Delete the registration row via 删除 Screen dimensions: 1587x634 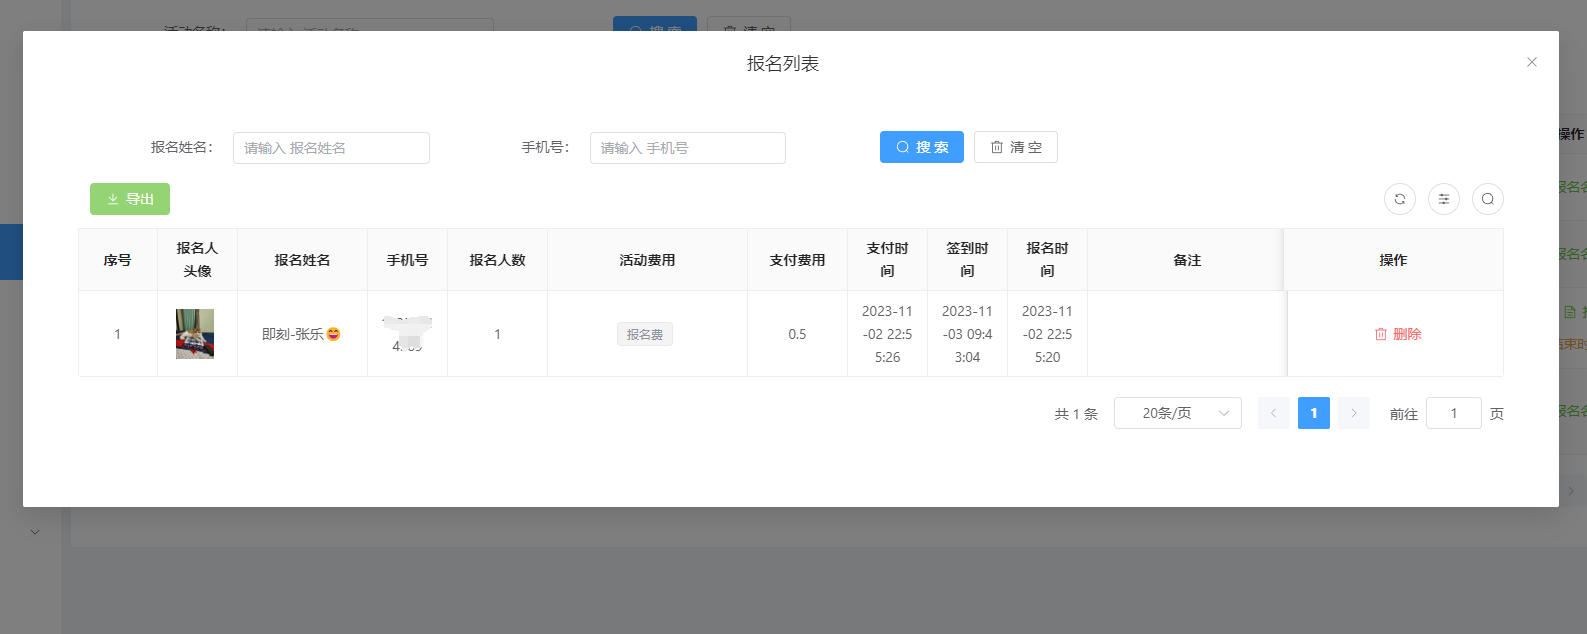(1397, 334)
